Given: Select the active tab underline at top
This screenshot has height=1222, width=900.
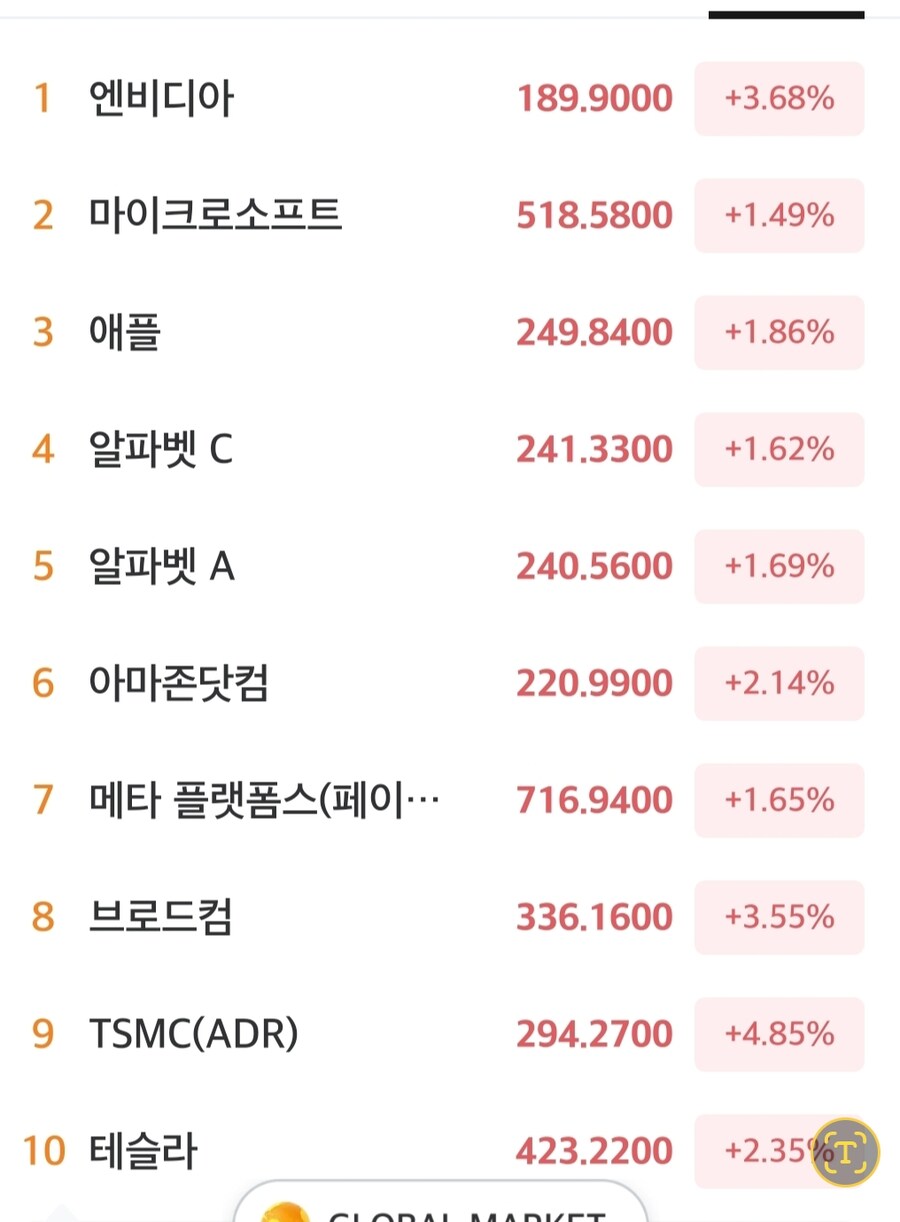Looking at the screenshot, I should pyautogui.click(x=786, y=15).
